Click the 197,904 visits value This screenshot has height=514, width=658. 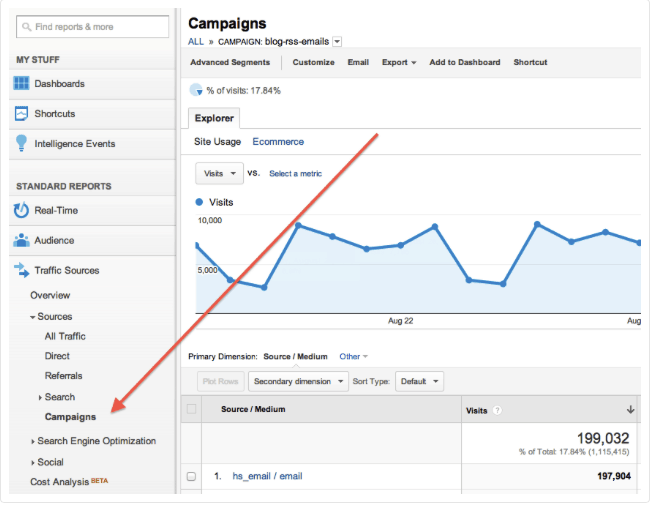[x=614, y=476]
